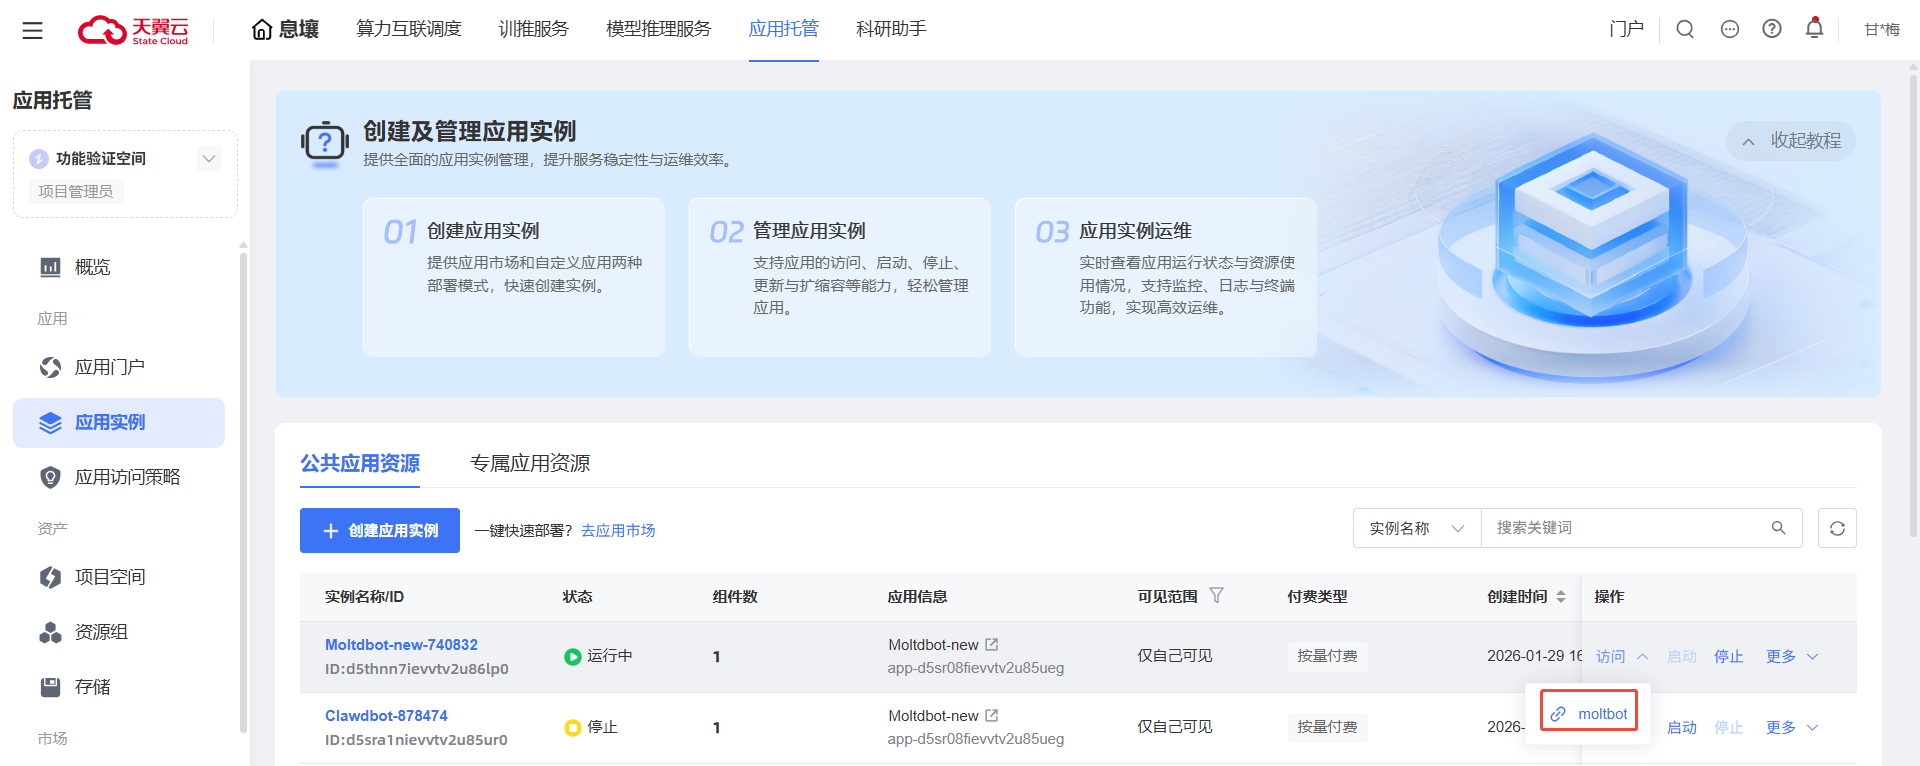
Task: Click the hamburger menu icon
Action: coord(32,30)
